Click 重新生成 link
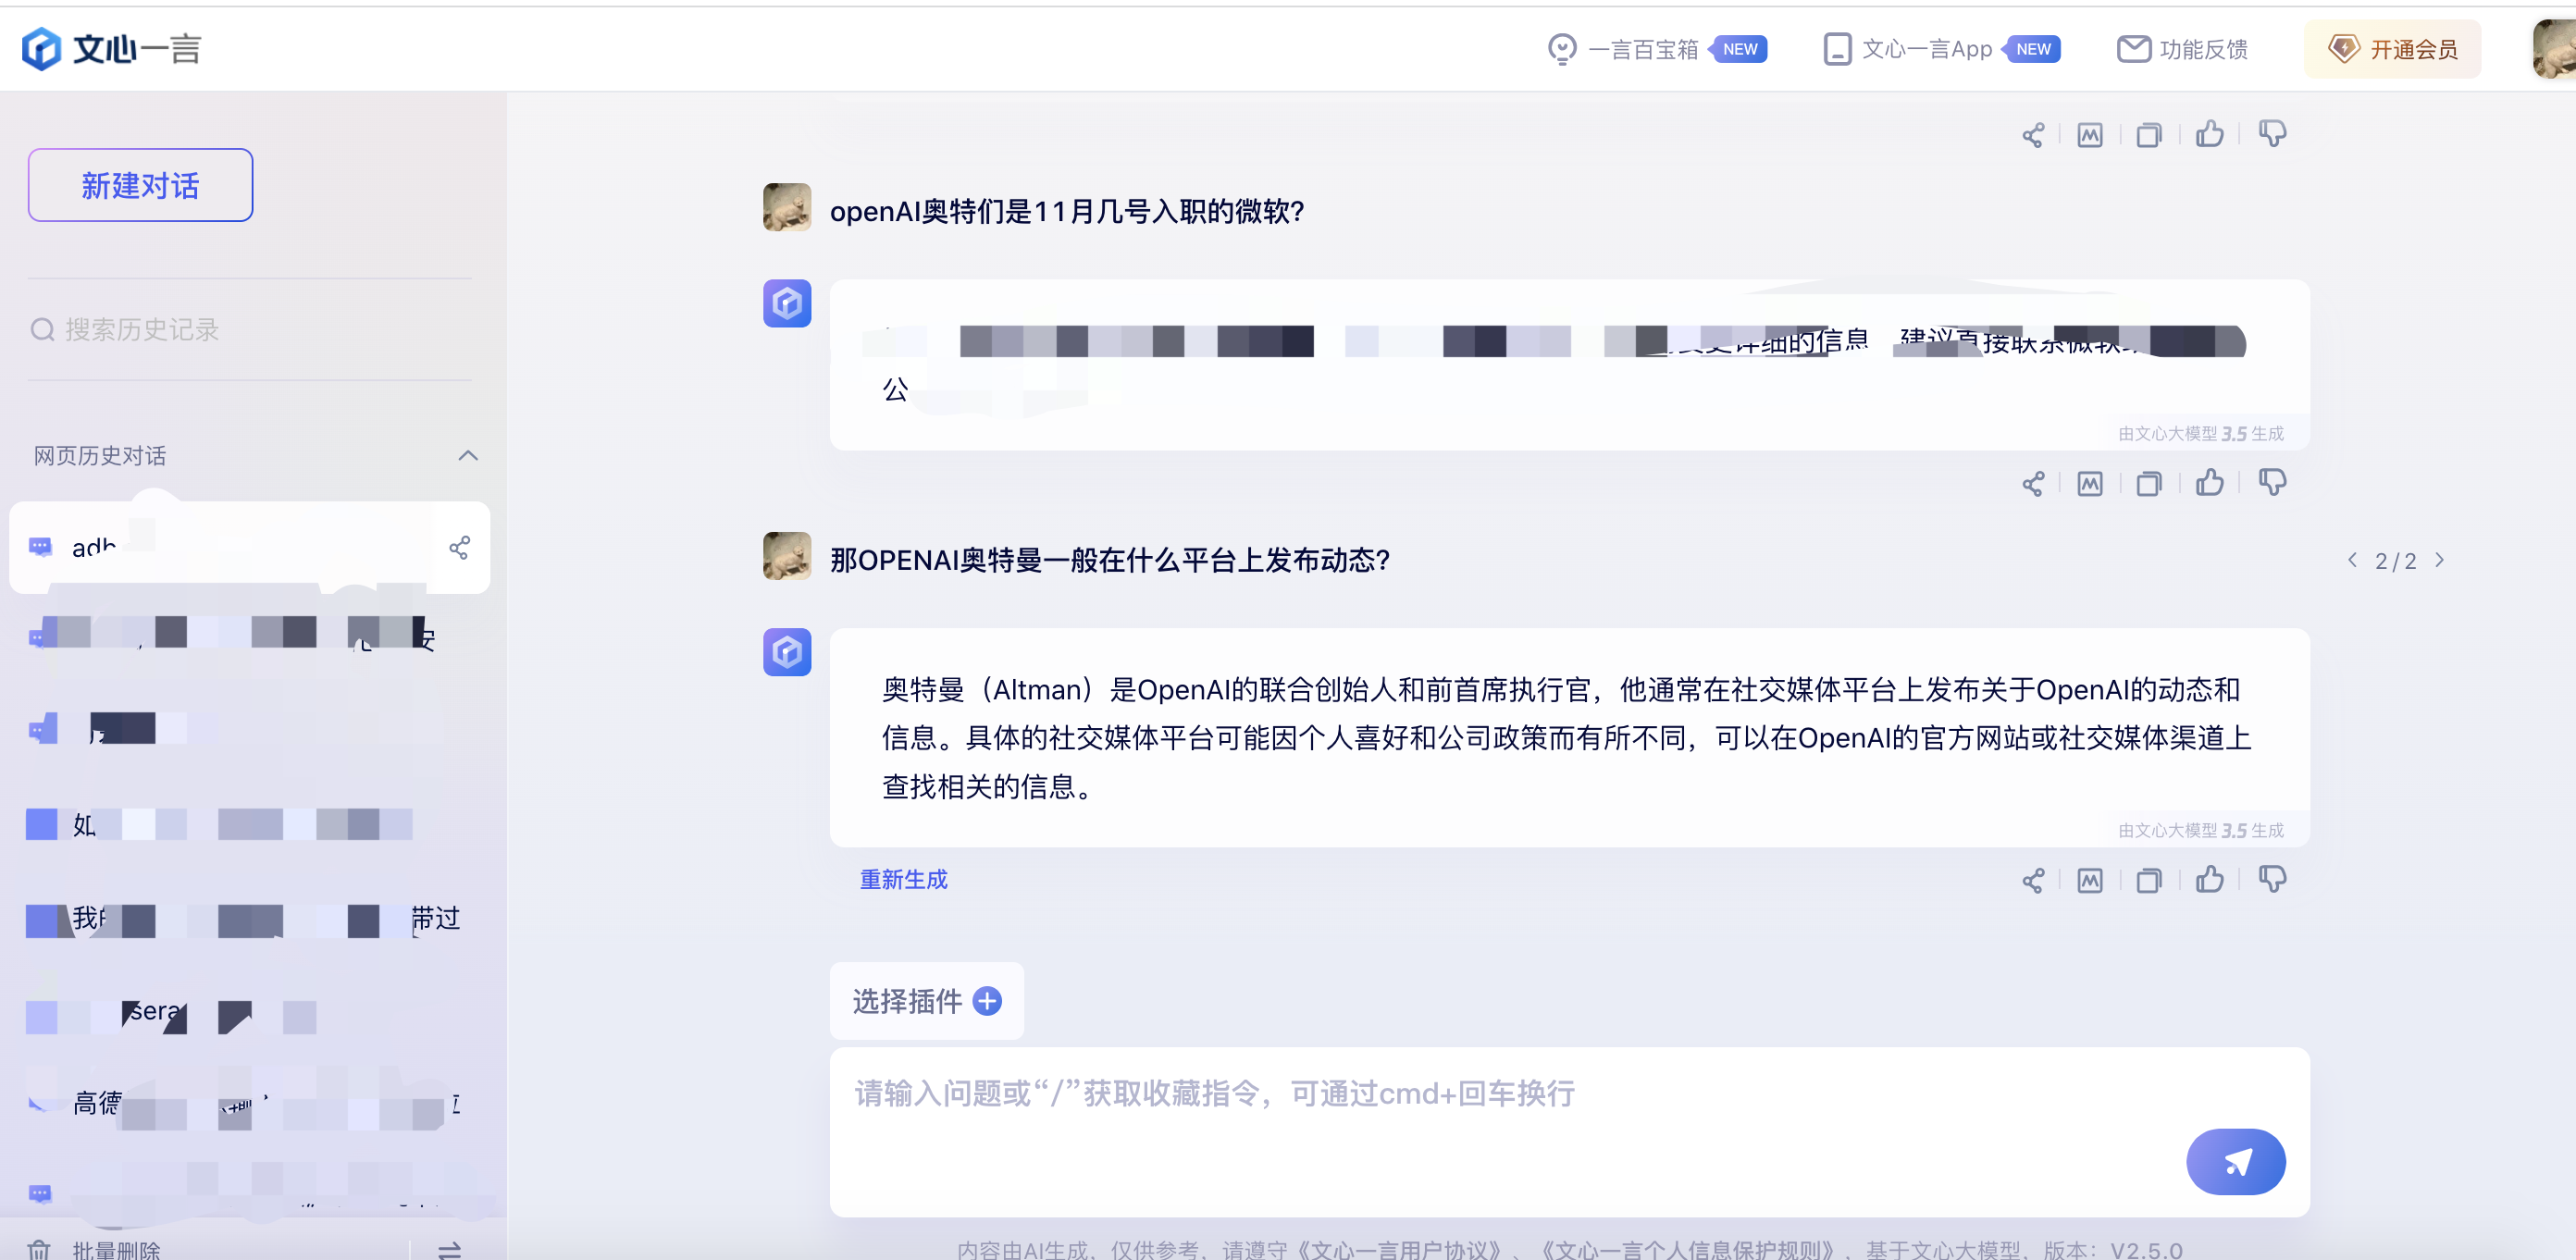Screen dimensions: 2576x1260 click(x=903, y=879)
